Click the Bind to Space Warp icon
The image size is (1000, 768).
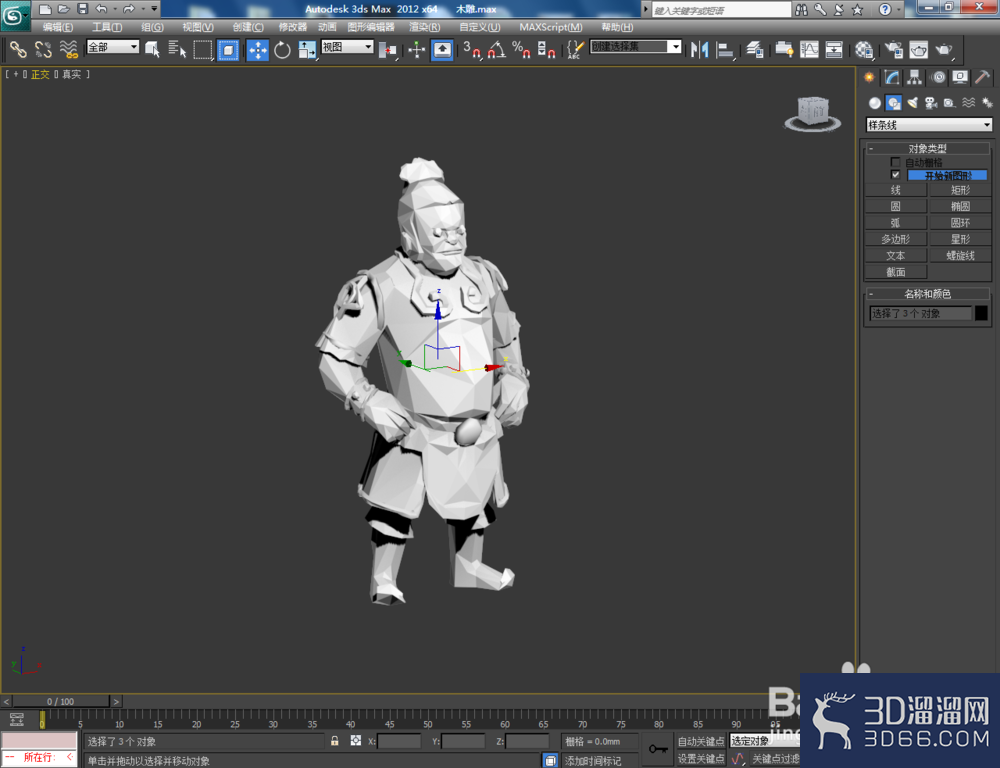[68, 49]
